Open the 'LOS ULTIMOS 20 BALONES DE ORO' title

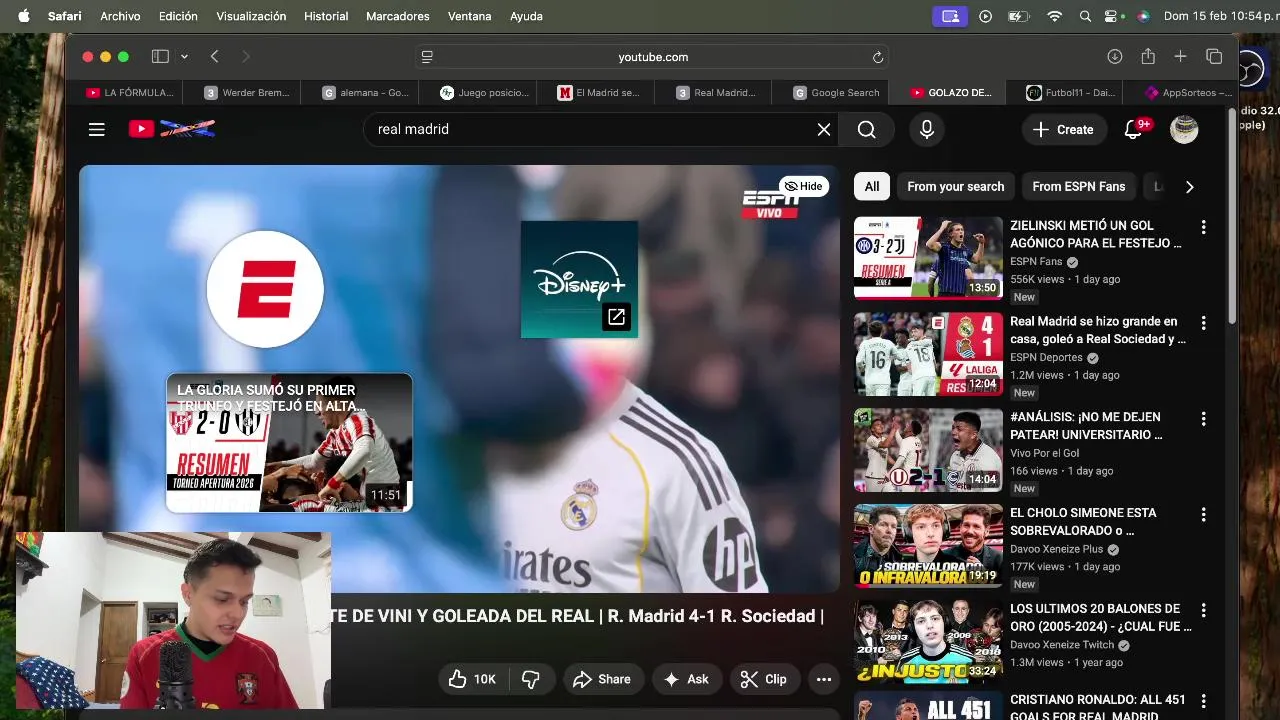tap(1101, 617)
